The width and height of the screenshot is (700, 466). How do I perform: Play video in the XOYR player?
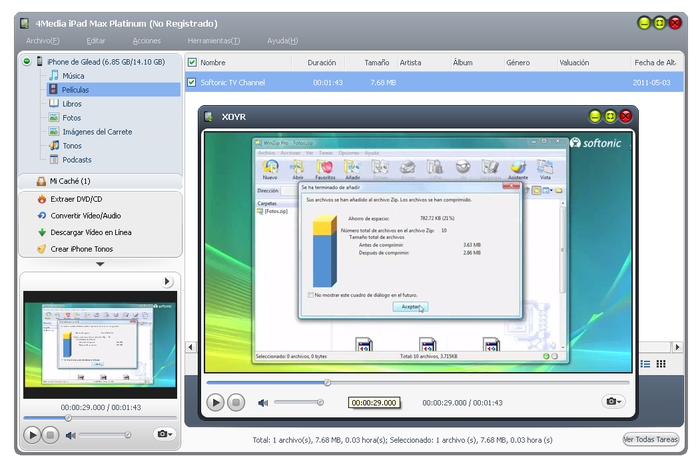point(215,403)
